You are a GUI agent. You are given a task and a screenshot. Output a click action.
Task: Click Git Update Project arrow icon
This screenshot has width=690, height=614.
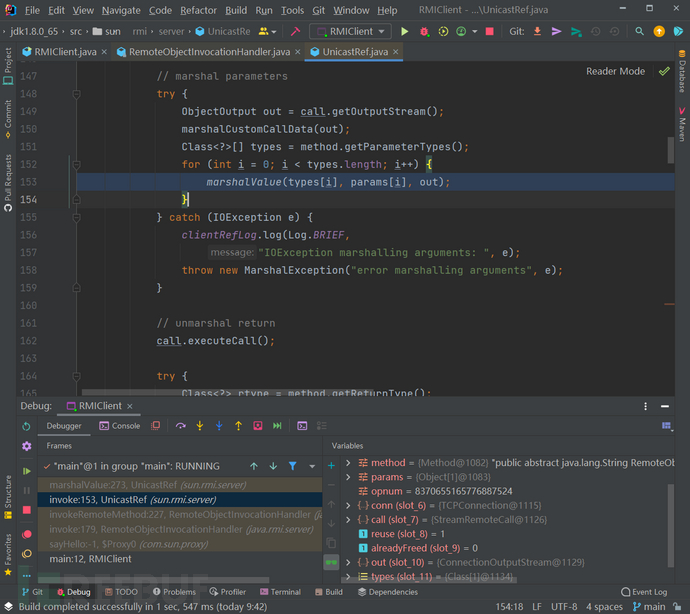click(x=537, y=31)
